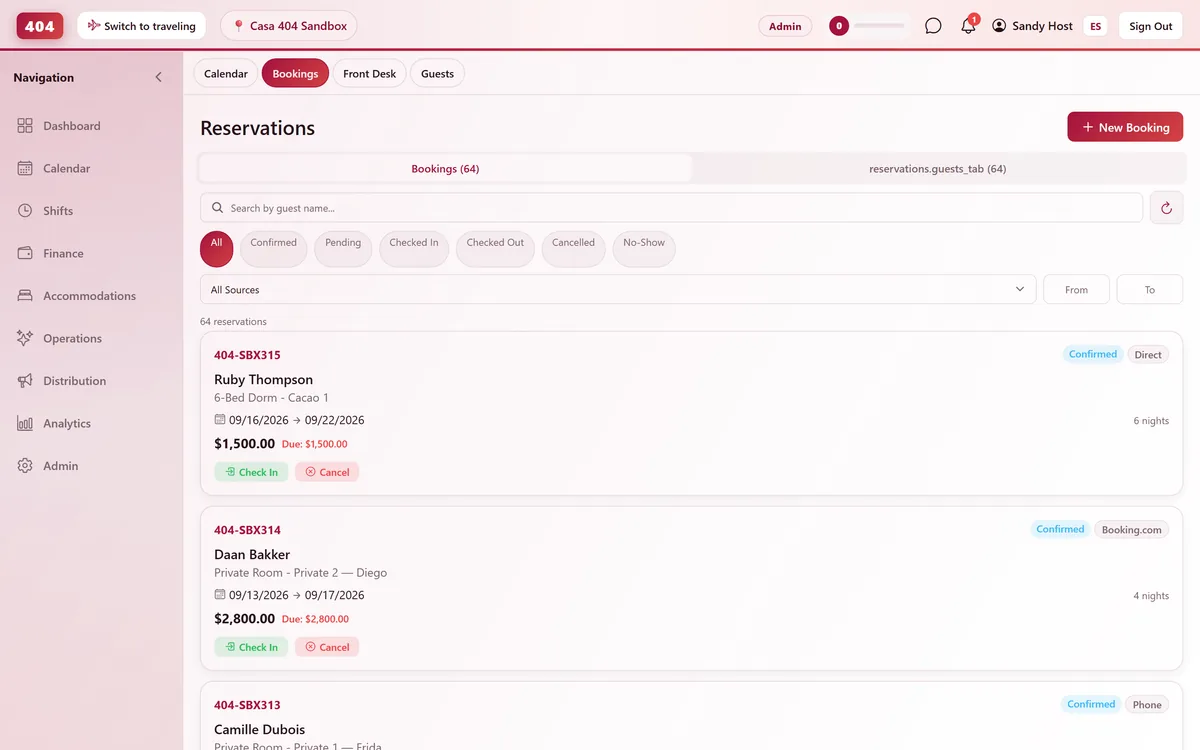The image size is (1200, 750).
Task: Open the All Sources dropdown
Action: click(x=618, y=289)
